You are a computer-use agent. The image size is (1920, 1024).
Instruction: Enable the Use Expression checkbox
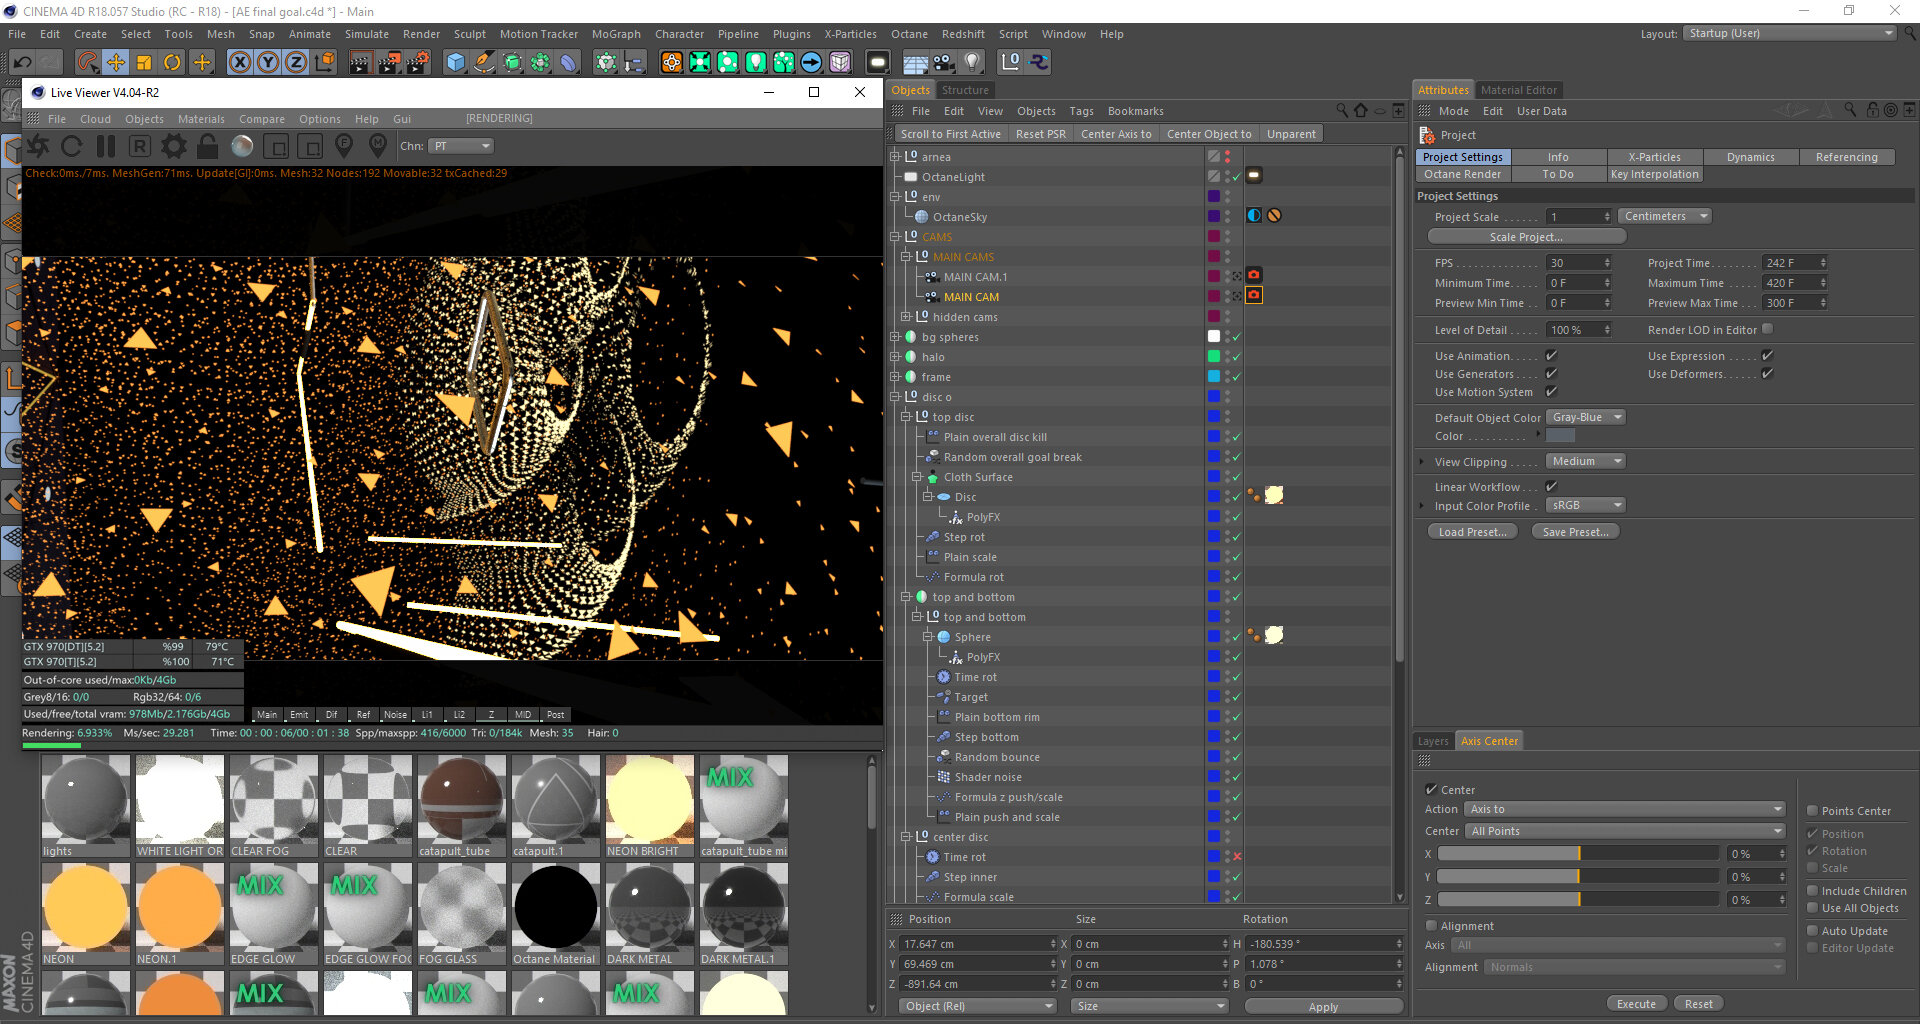point(1768,355)
